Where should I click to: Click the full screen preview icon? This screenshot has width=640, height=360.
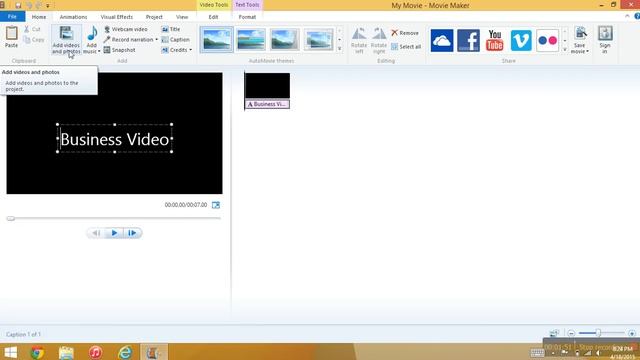(216, 205)
